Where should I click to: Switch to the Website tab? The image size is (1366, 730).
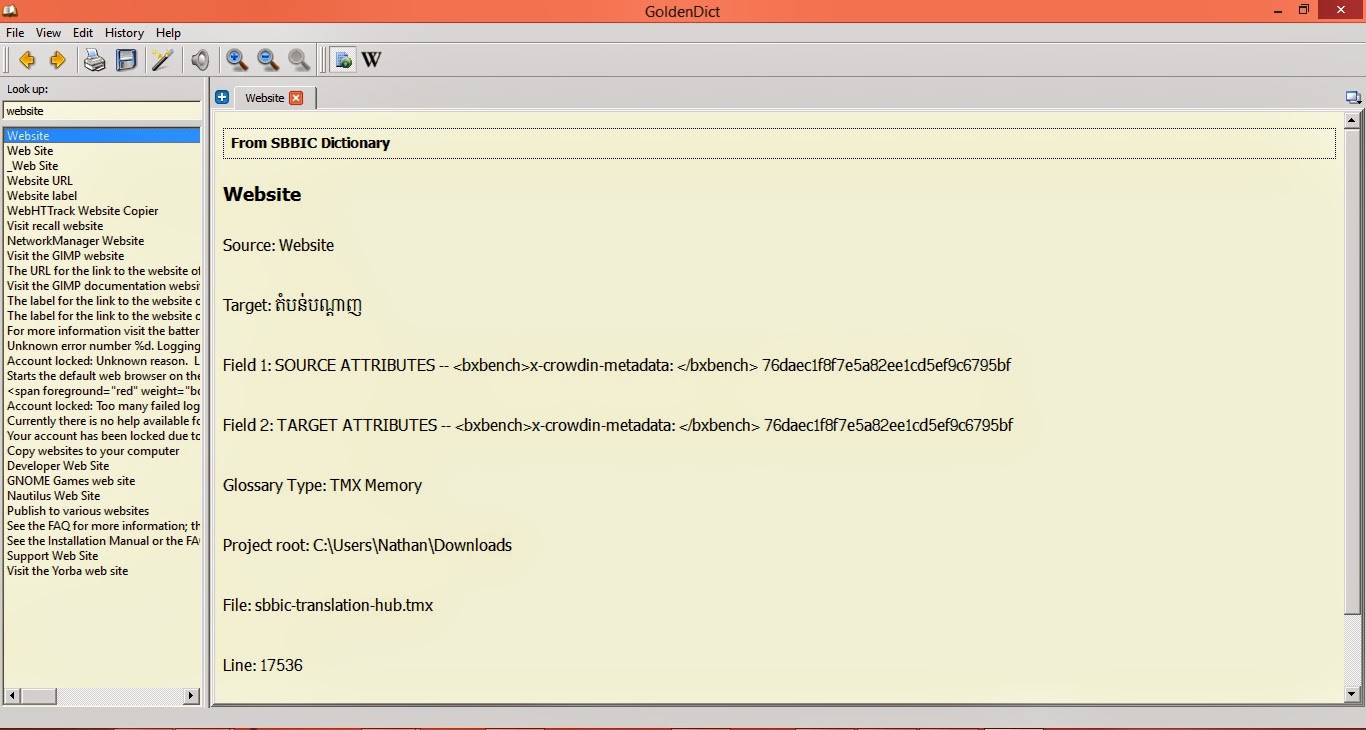click(265, 98)
